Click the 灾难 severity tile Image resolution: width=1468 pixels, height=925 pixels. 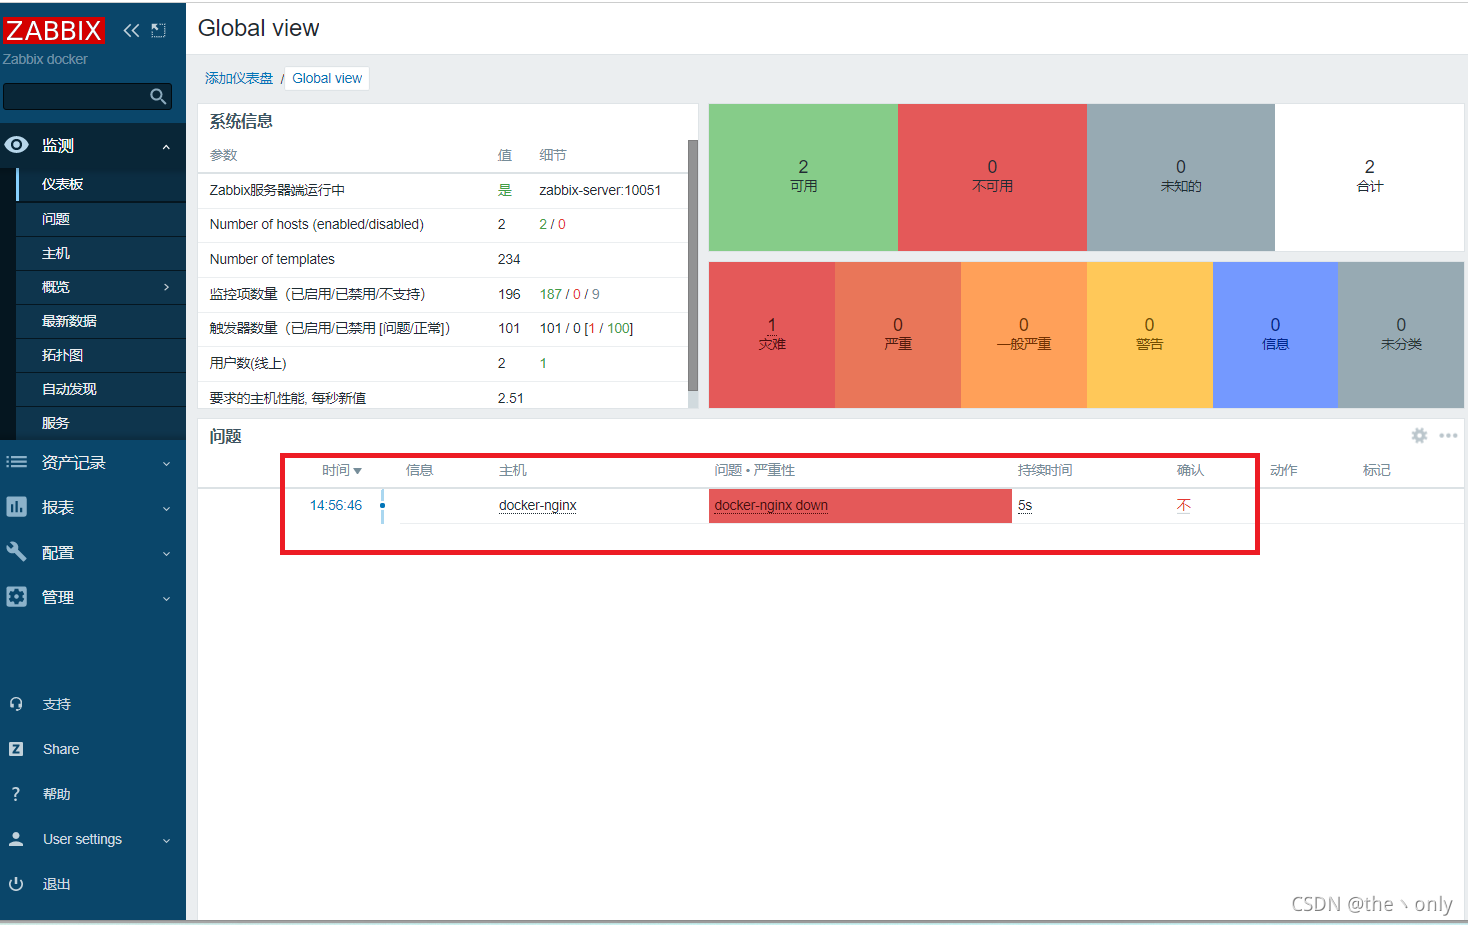(772, 335)
